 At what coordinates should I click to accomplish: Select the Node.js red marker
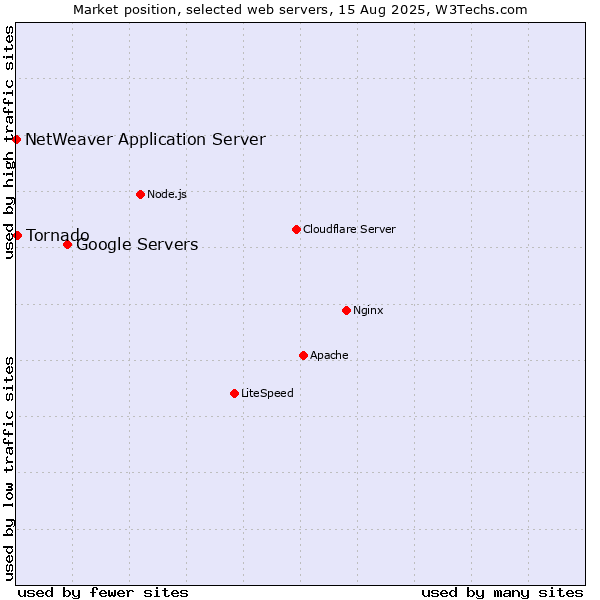tap(140, 194)
